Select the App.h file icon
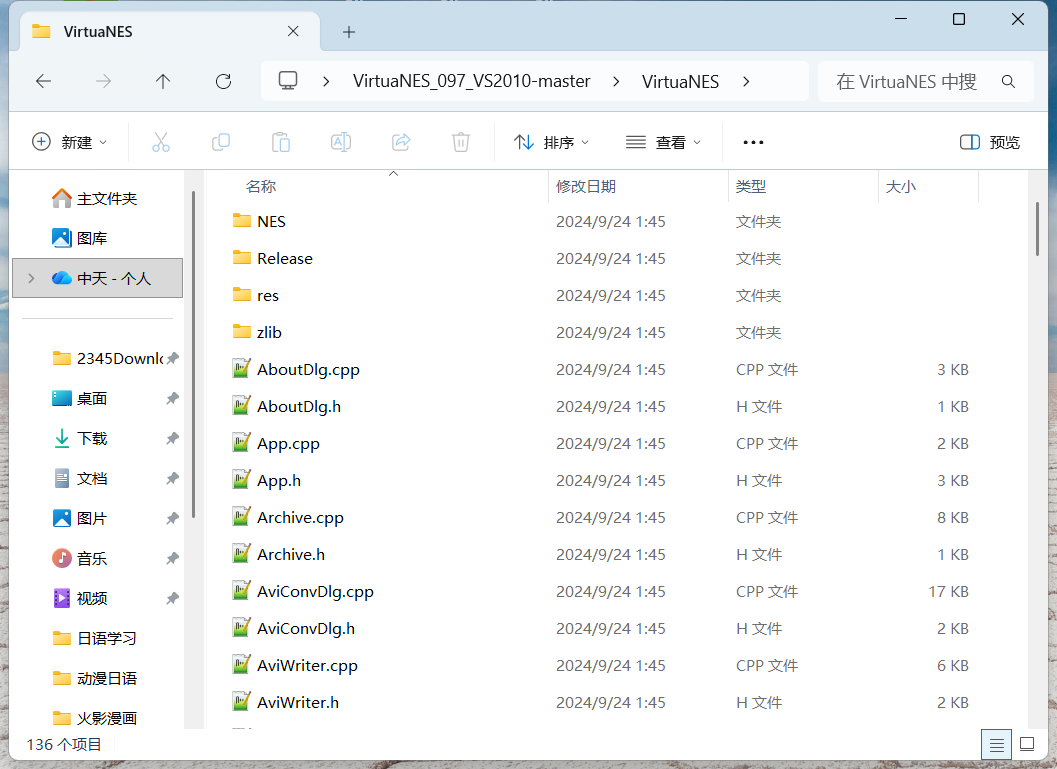 click(x=241, y=480)
